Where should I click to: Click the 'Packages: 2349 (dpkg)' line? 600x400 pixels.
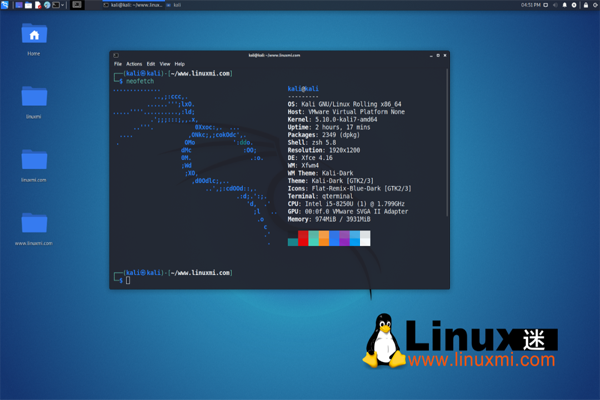click(324, 135)
